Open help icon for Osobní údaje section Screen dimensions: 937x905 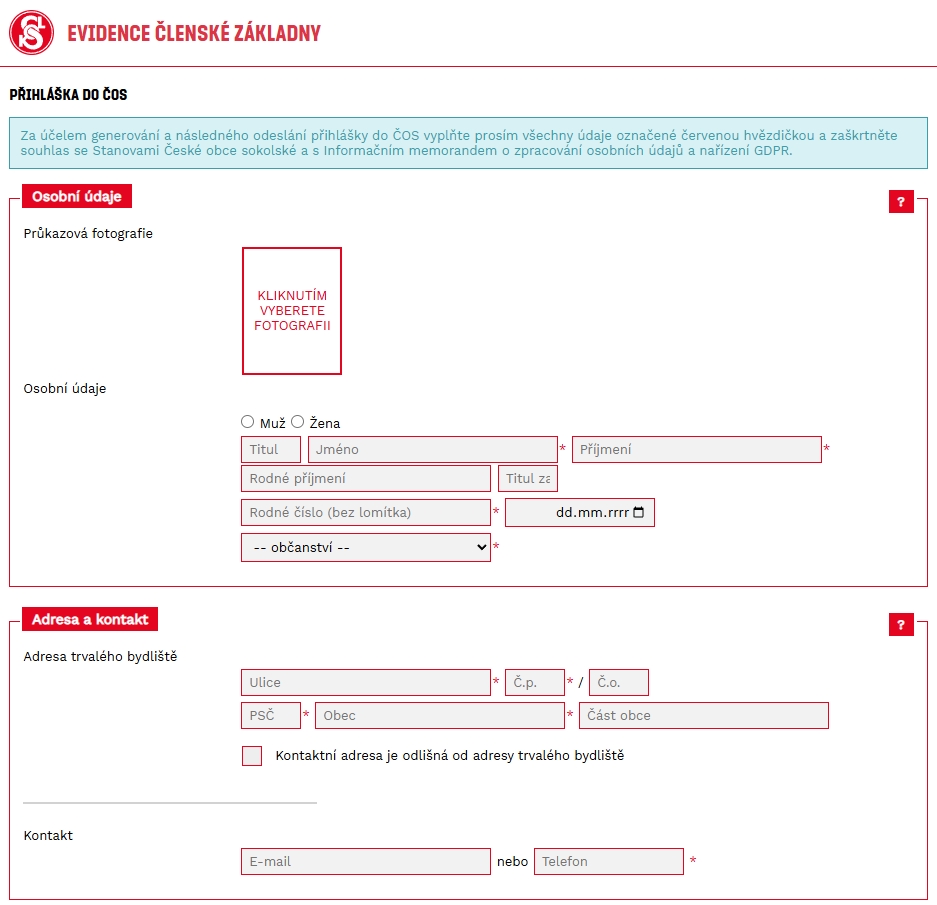[x=901, y=202]
